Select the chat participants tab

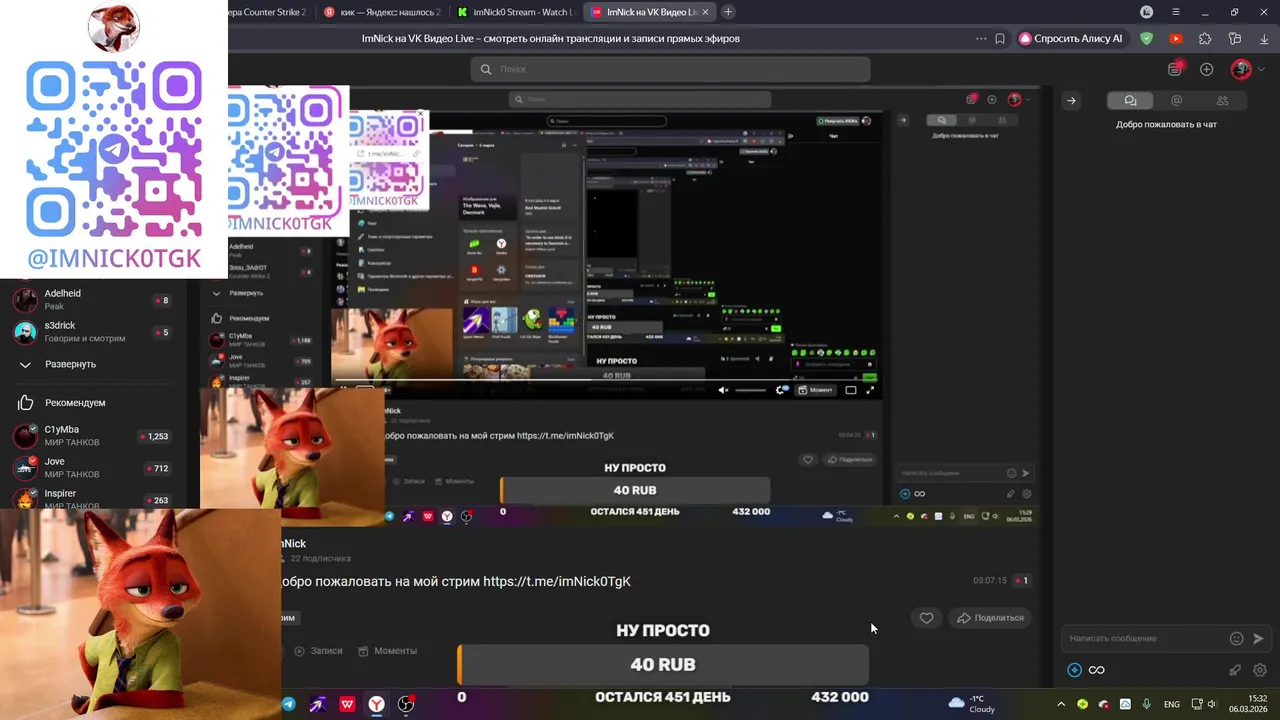pyautogui.click(x=1222, y=100)
